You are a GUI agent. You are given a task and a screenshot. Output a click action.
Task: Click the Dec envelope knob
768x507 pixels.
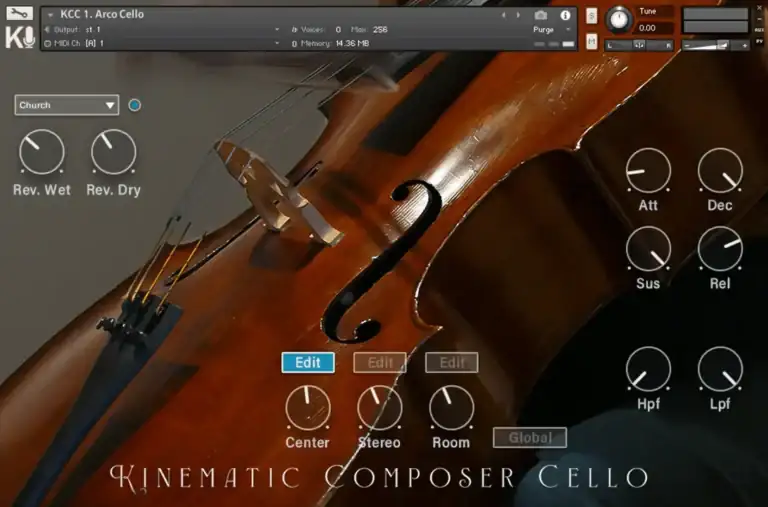(720, 170)
